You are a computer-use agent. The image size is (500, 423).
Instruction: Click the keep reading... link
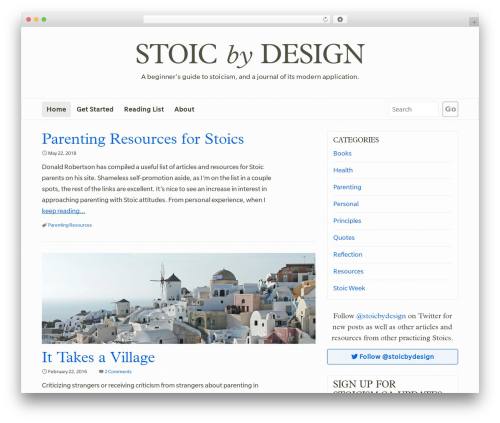pos(63,211)
